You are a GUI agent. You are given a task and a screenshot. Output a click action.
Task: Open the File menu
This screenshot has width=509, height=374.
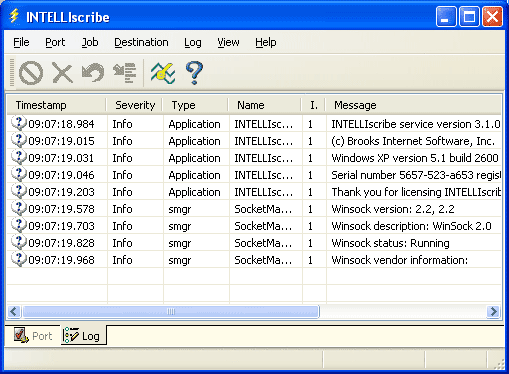(21, 42)
